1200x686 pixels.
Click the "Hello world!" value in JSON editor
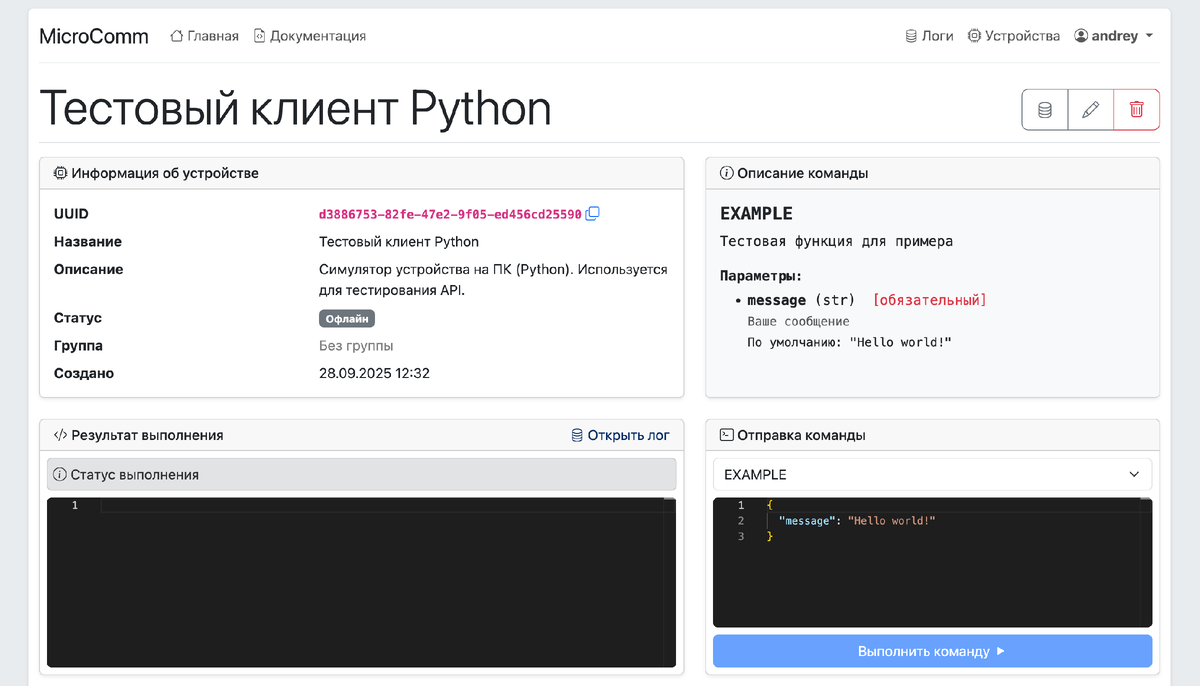point(891,521)
